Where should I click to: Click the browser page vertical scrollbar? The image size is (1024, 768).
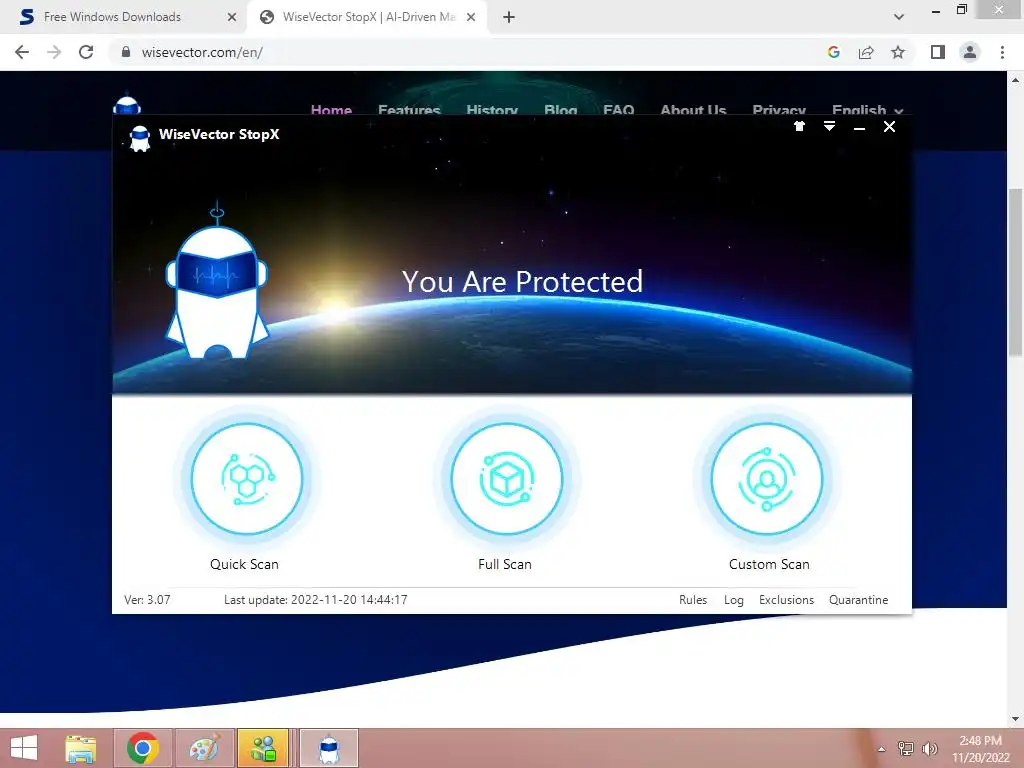pyautogui.click(x=1016, y=271)
